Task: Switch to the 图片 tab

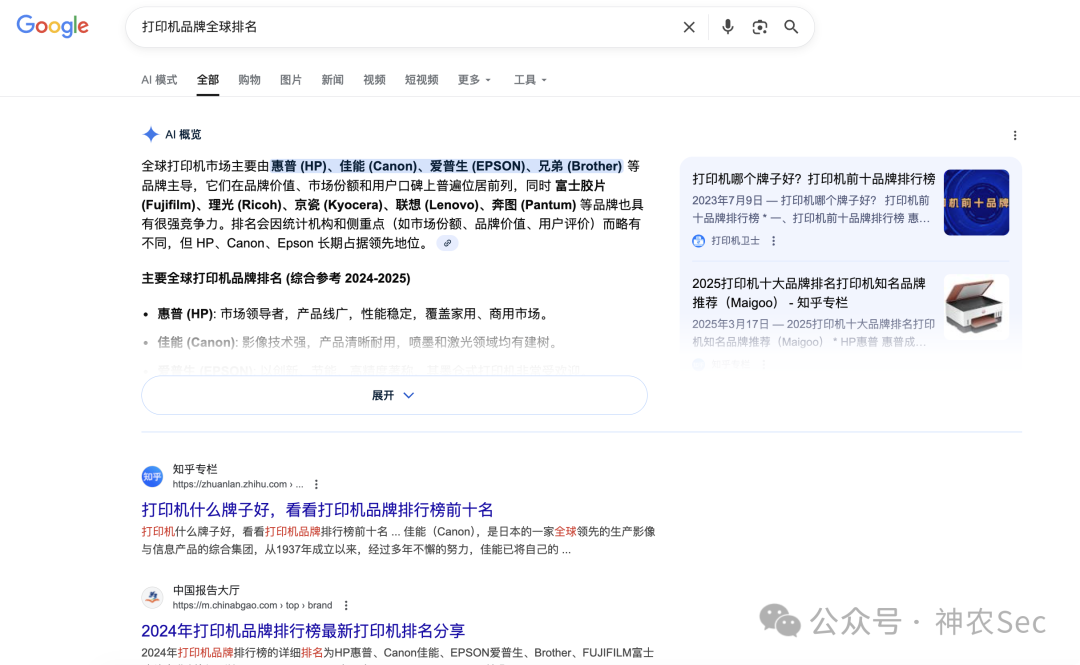Action: click(291, 79)
